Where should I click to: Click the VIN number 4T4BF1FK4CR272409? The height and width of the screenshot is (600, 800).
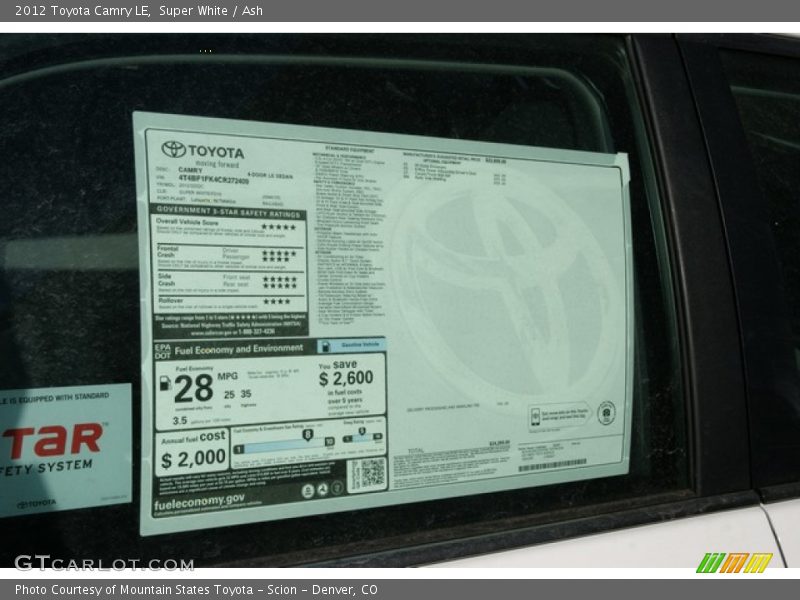click(x=213, y=179)
